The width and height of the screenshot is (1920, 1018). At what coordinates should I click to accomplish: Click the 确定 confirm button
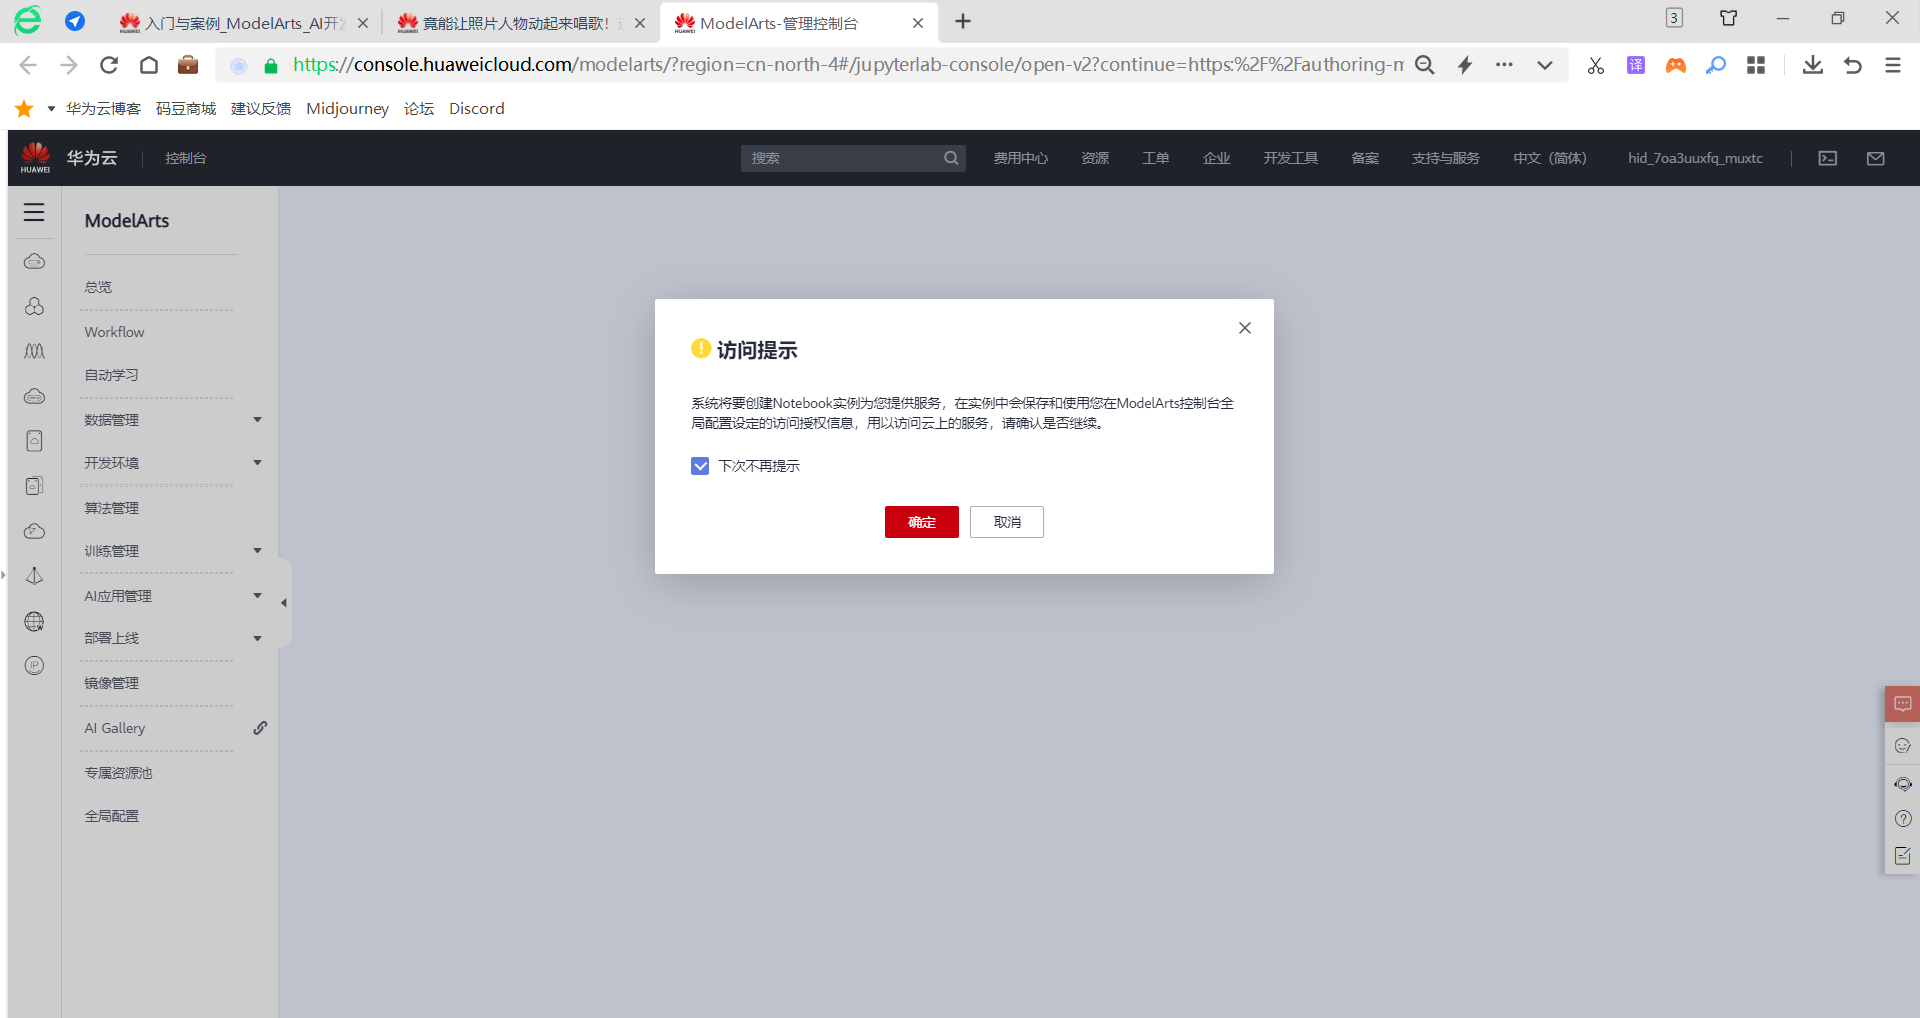click(x=922, y=522)
